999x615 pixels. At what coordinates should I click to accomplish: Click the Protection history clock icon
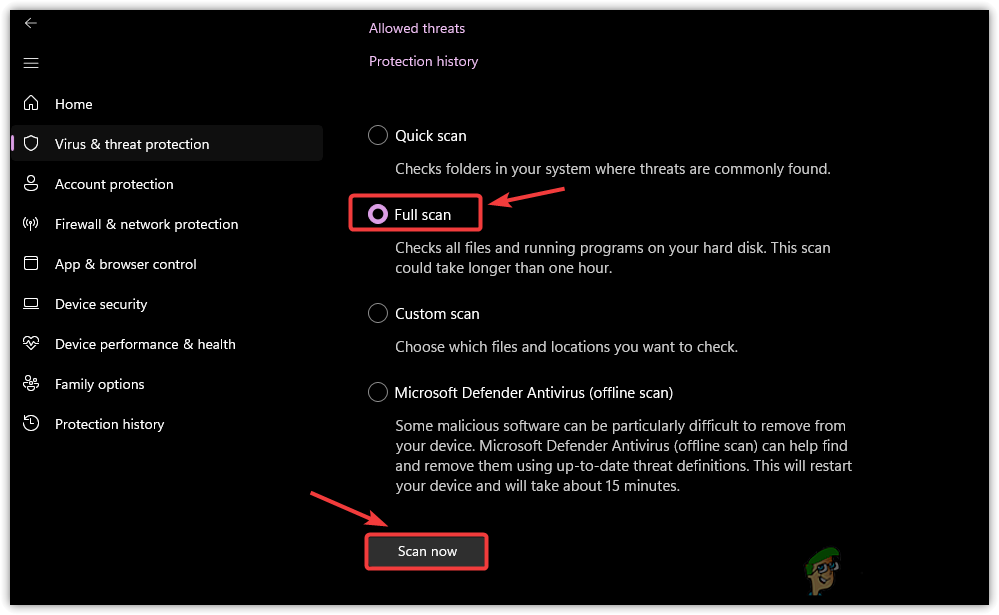point(31,424)
